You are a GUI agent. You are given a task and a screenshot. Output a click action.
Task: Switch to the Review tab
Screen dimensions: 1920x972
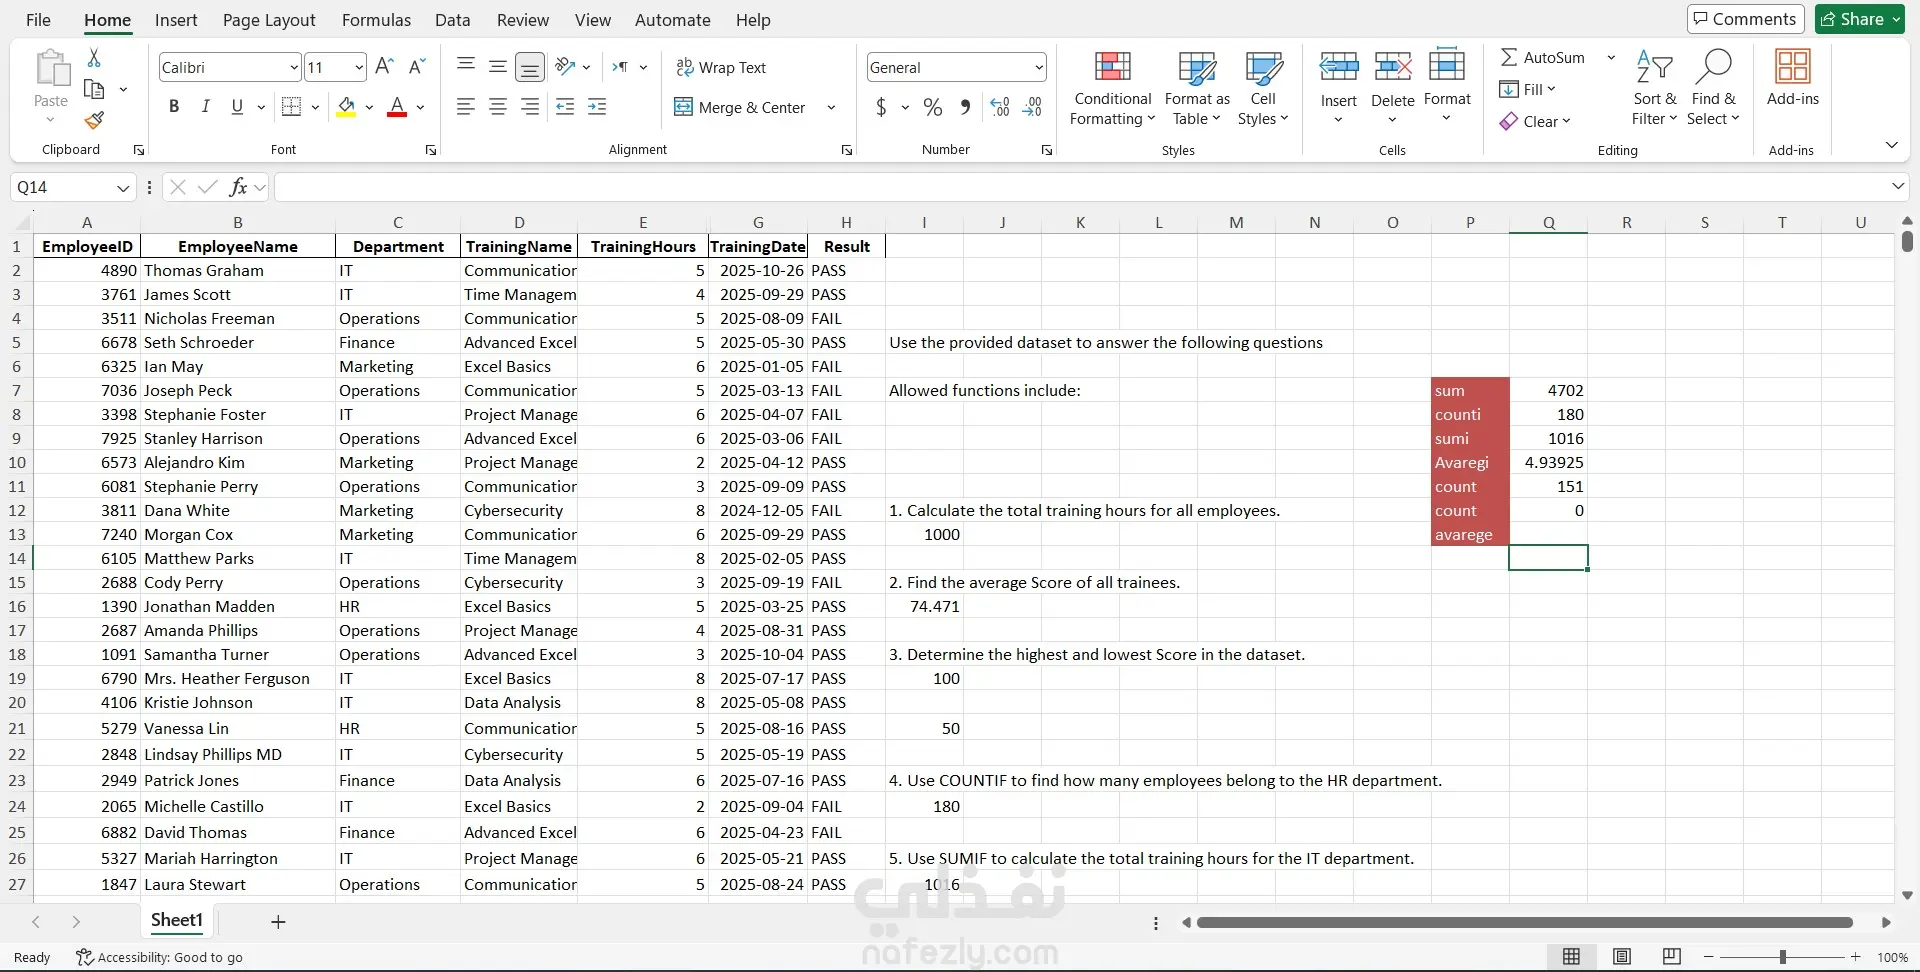tap(523, 20)
